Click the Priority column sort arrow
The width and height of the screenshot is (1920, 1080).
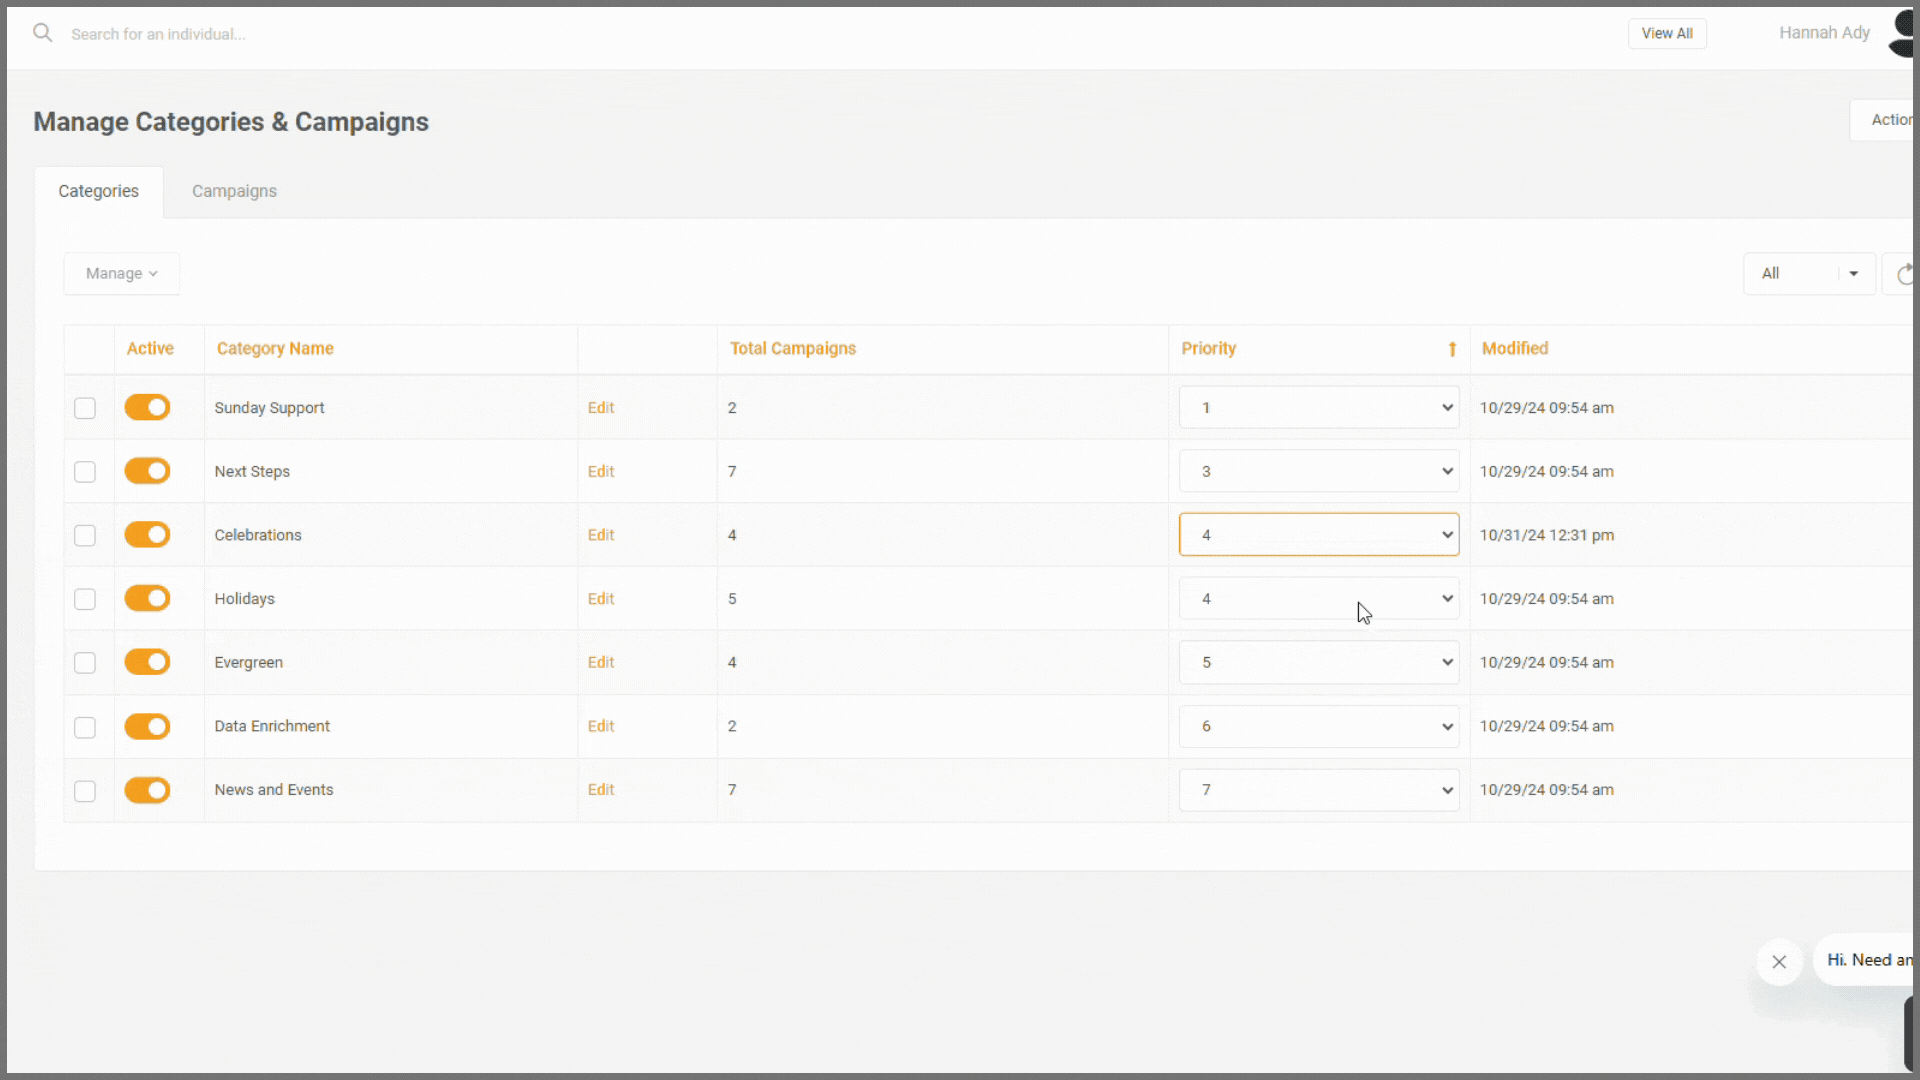(x=1452, y=348)
